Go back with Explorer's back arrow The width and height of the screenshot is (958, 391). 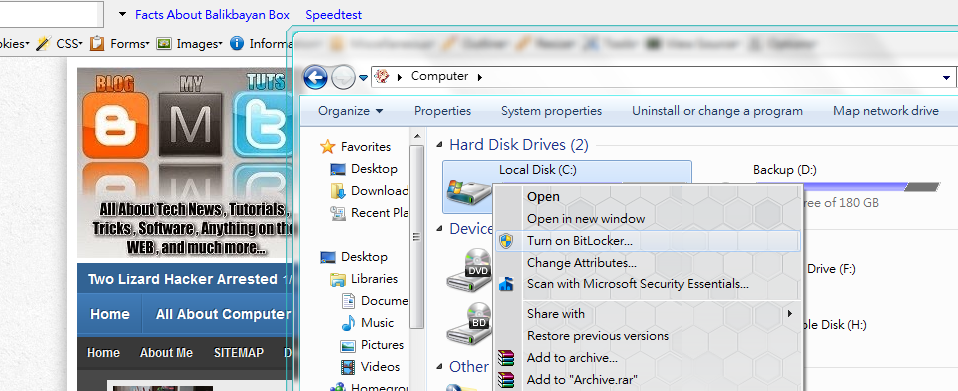(x=315, y=78)
